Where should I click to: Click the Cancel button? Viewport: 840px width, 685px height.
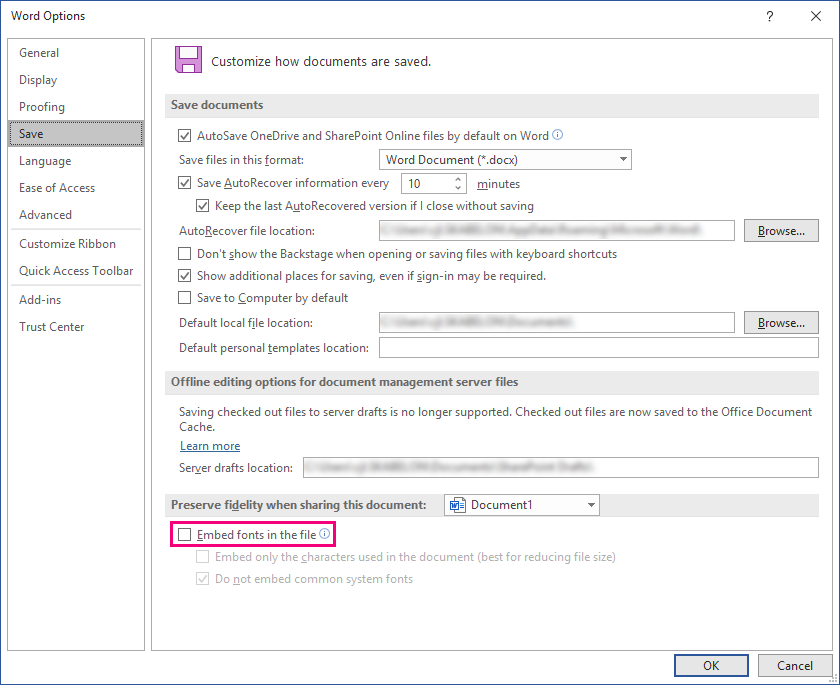tap(794, 665)
